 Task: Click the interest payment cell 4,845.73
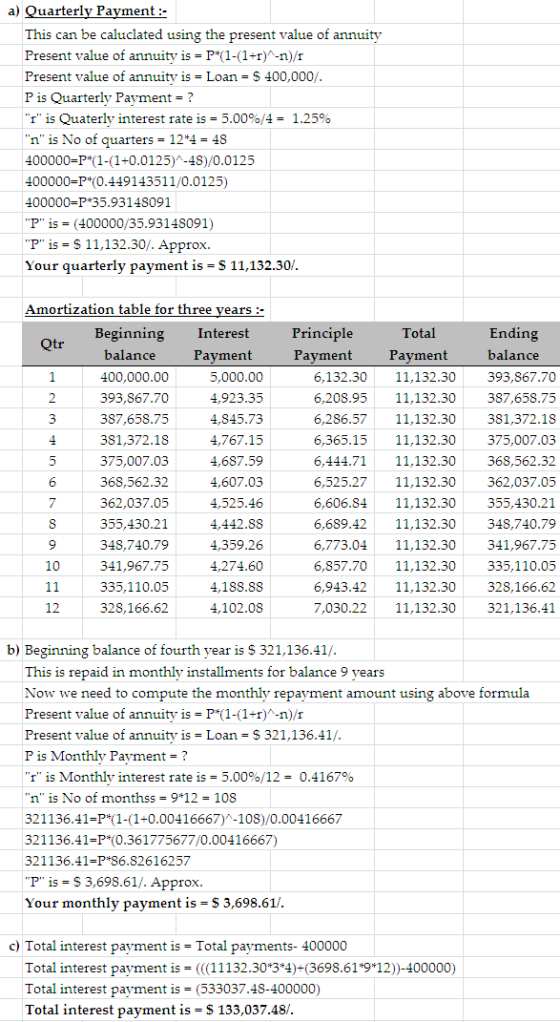[x=237, y=418]
